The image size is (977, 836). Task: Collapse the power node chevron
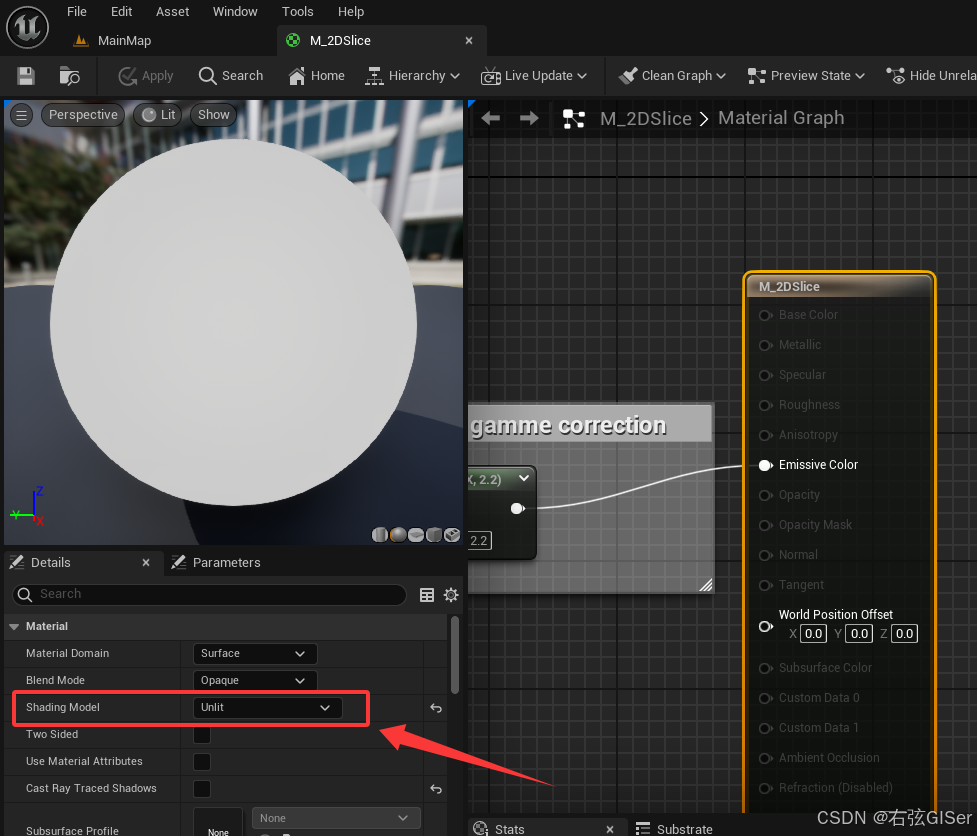[524, 478]
